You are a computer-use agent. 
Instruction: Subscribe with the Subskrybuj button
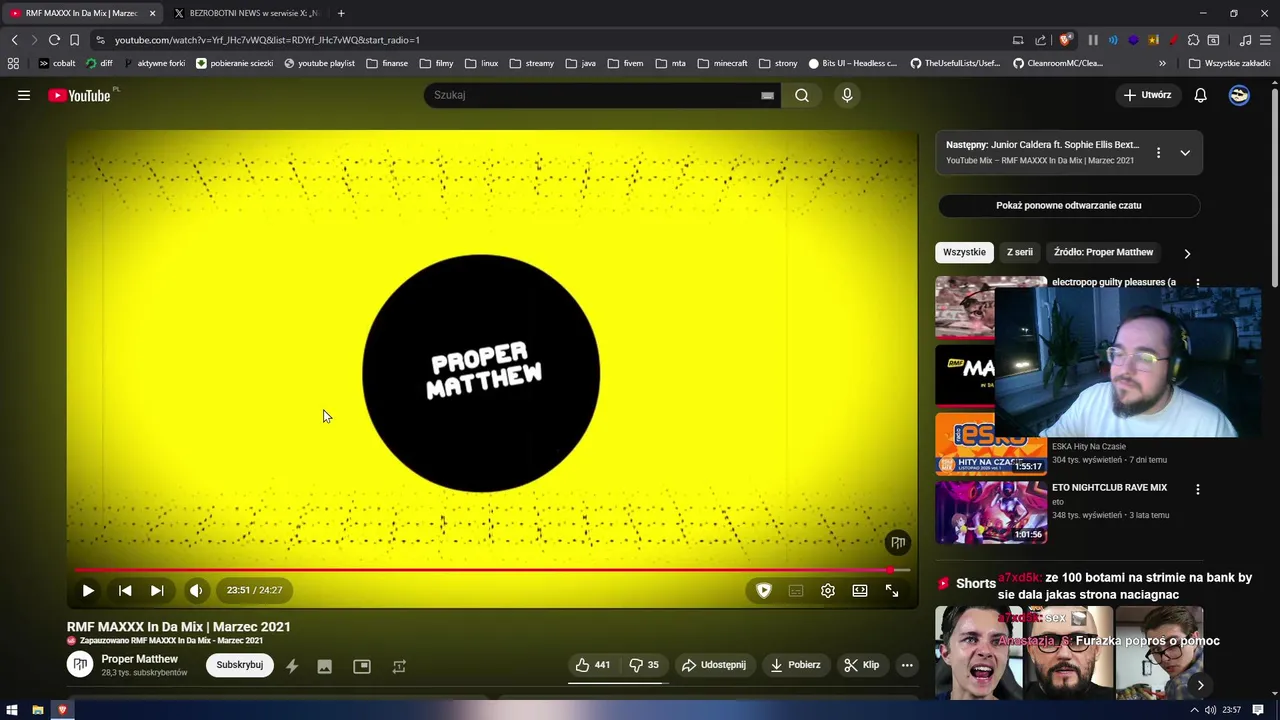[240, 665]
